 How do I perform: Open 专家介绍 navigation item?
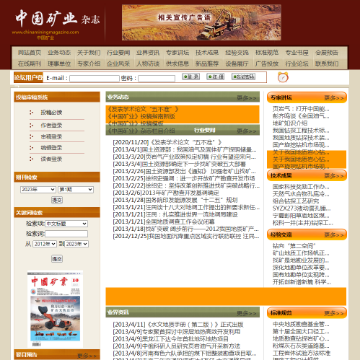(89, 63)
